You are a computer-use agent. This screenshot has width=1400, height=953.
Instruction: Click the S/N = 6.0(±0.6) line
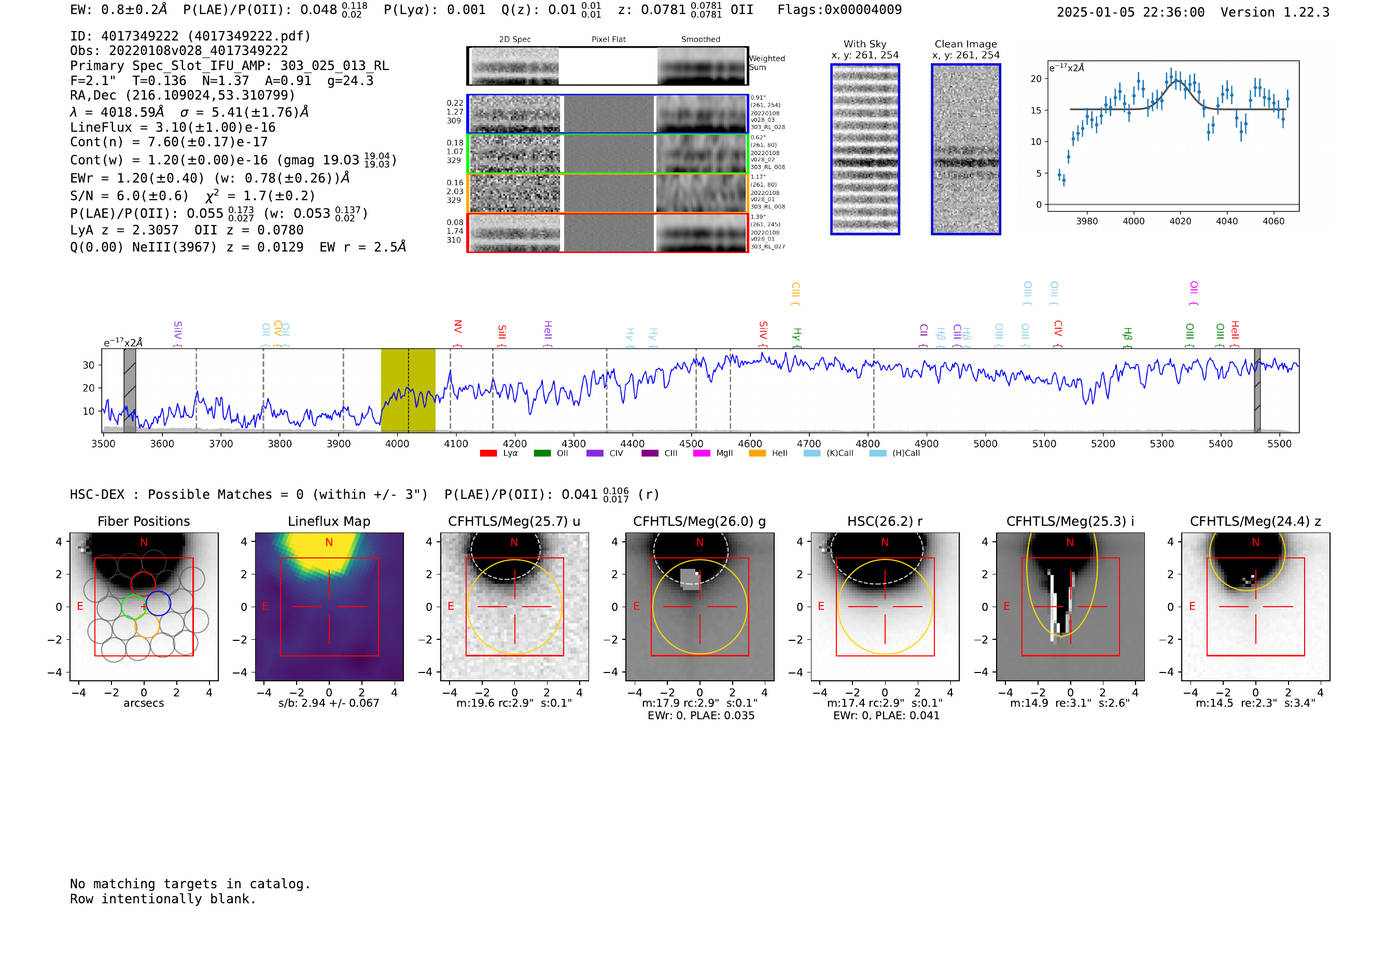coord(192,196)
